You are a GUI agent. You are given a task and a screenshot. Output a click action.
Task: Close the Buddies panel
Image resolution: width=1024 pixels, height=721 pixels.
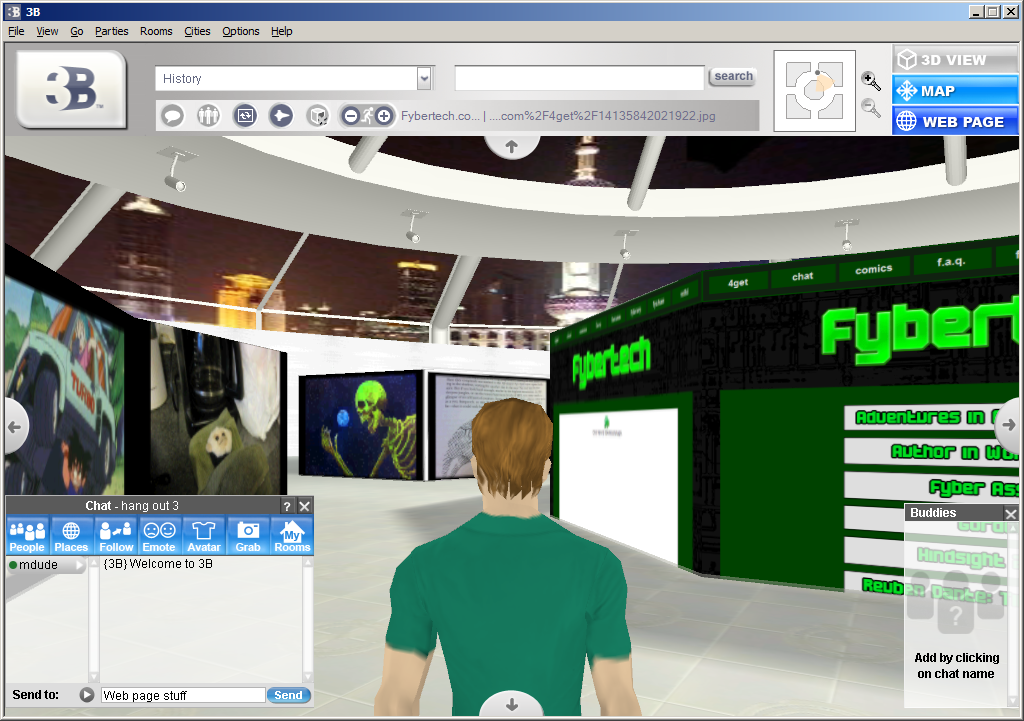coord(1011,514)
